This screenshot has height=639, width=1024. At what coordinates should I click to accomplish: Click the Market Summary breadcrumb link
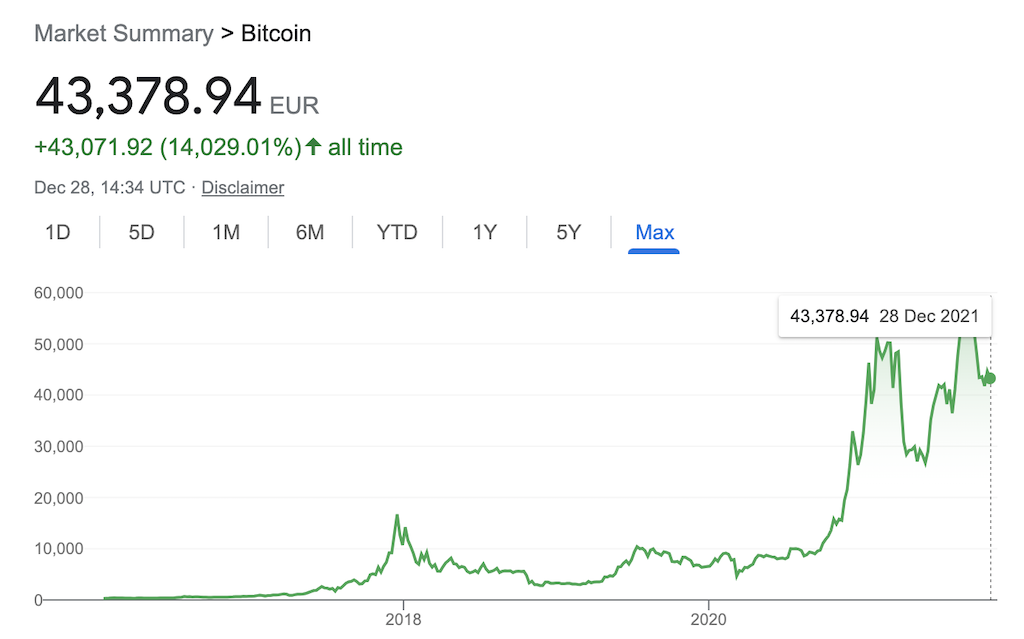pyautogui.click(x=122, y=33)
